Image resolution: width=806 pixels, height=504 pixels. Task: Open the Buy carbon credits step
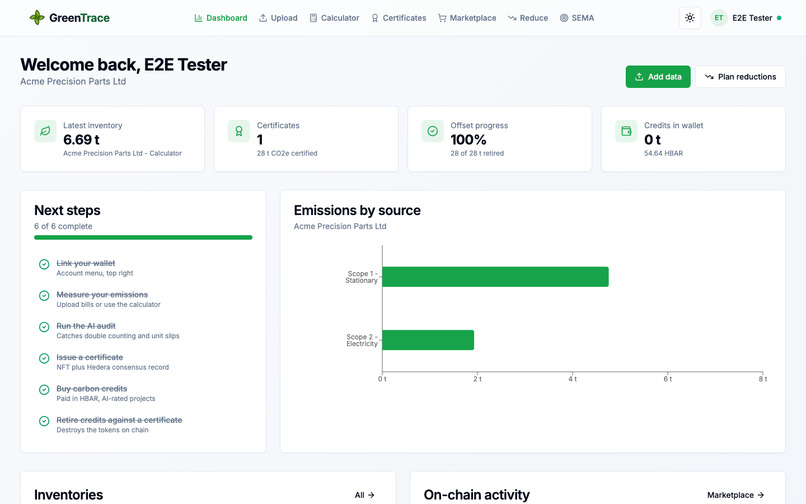pos(143,393)
